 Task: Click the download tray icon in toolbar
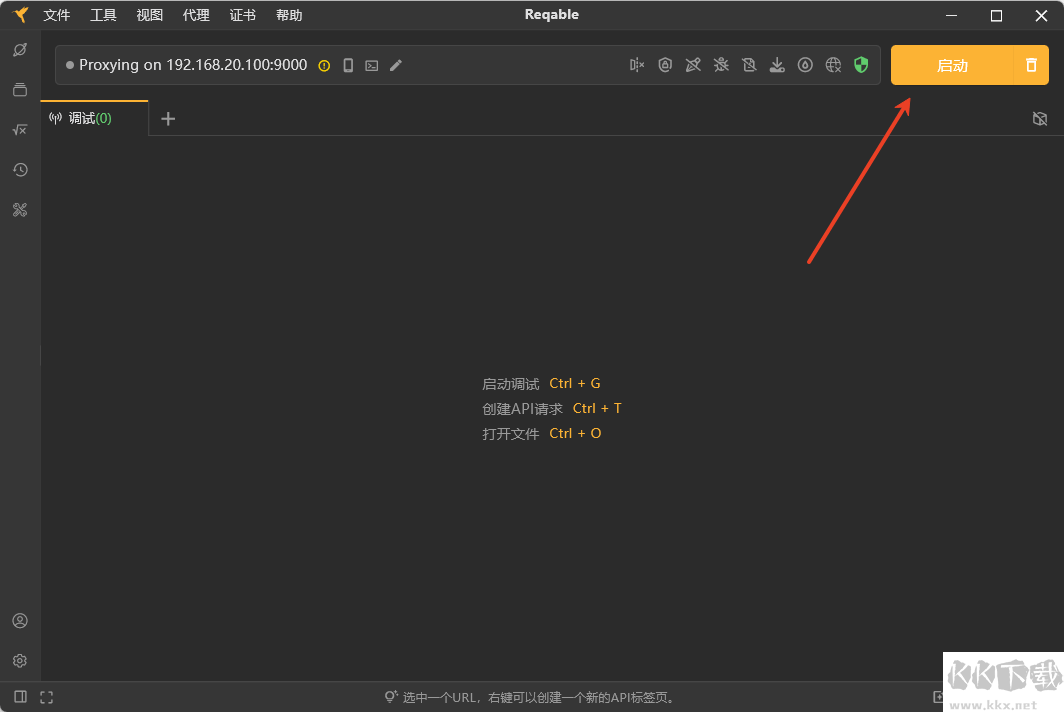pos(777,65)
